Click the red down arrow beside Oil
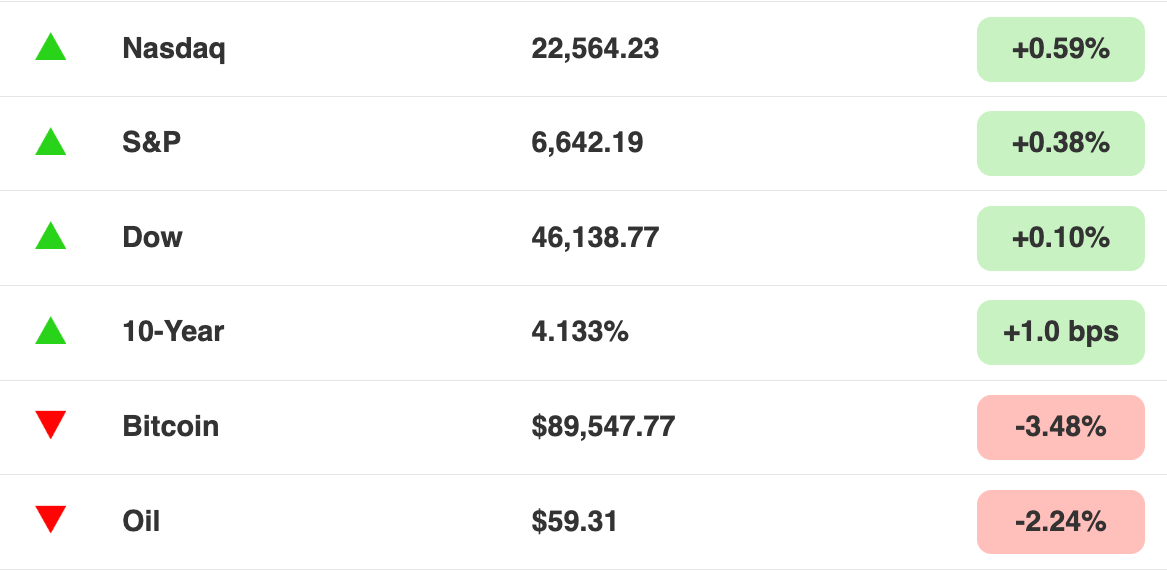The image size is (1167, 570). pyautogui.click(x=51, y=519)
